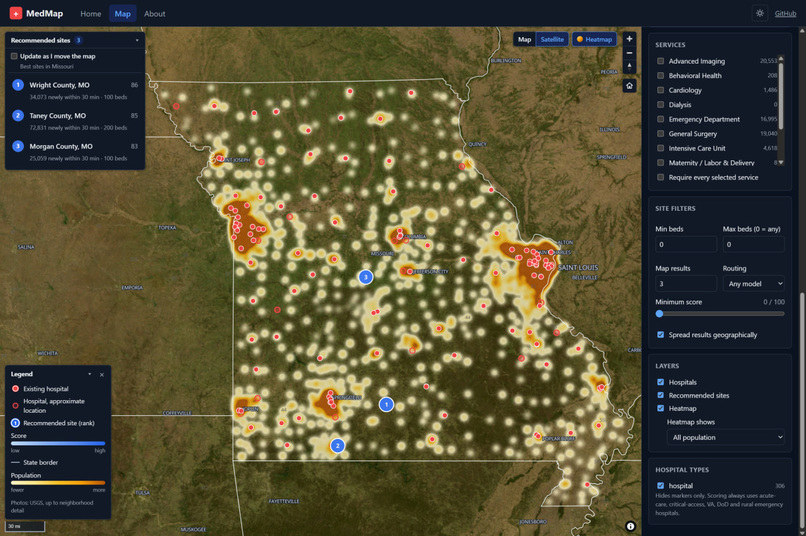Click the Recommended site legend marker icon
This screenshot has width=806, height=536.
coord(15,423)
